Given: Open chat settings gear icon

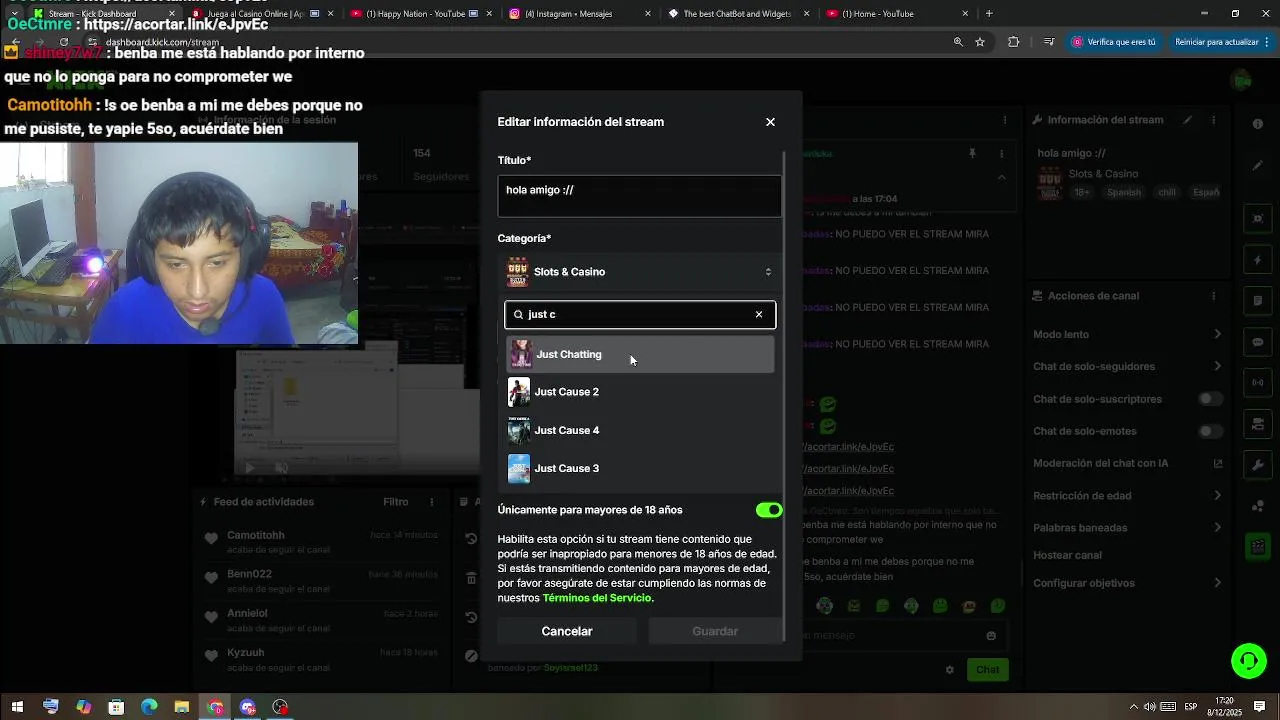Looking at the screenshot, I should (950, 670).
